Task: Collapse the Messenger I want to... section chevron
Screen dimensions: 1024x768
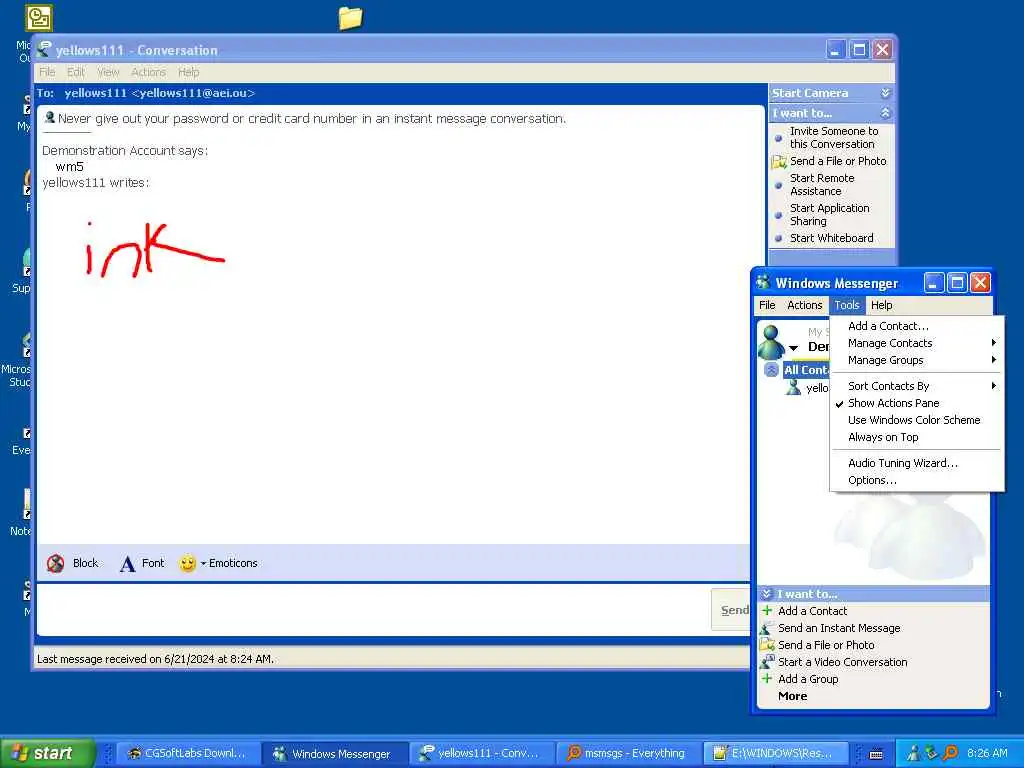Action: coord(767,594)
